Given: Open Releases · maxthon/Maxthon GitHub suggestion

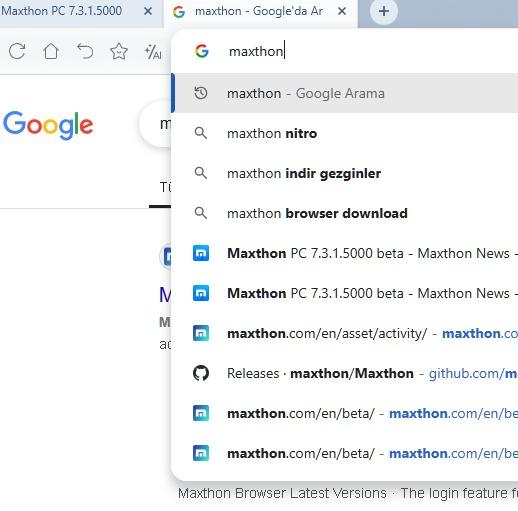Looking at the screenshot, I should pyautogui.click(x=346, y=373).
